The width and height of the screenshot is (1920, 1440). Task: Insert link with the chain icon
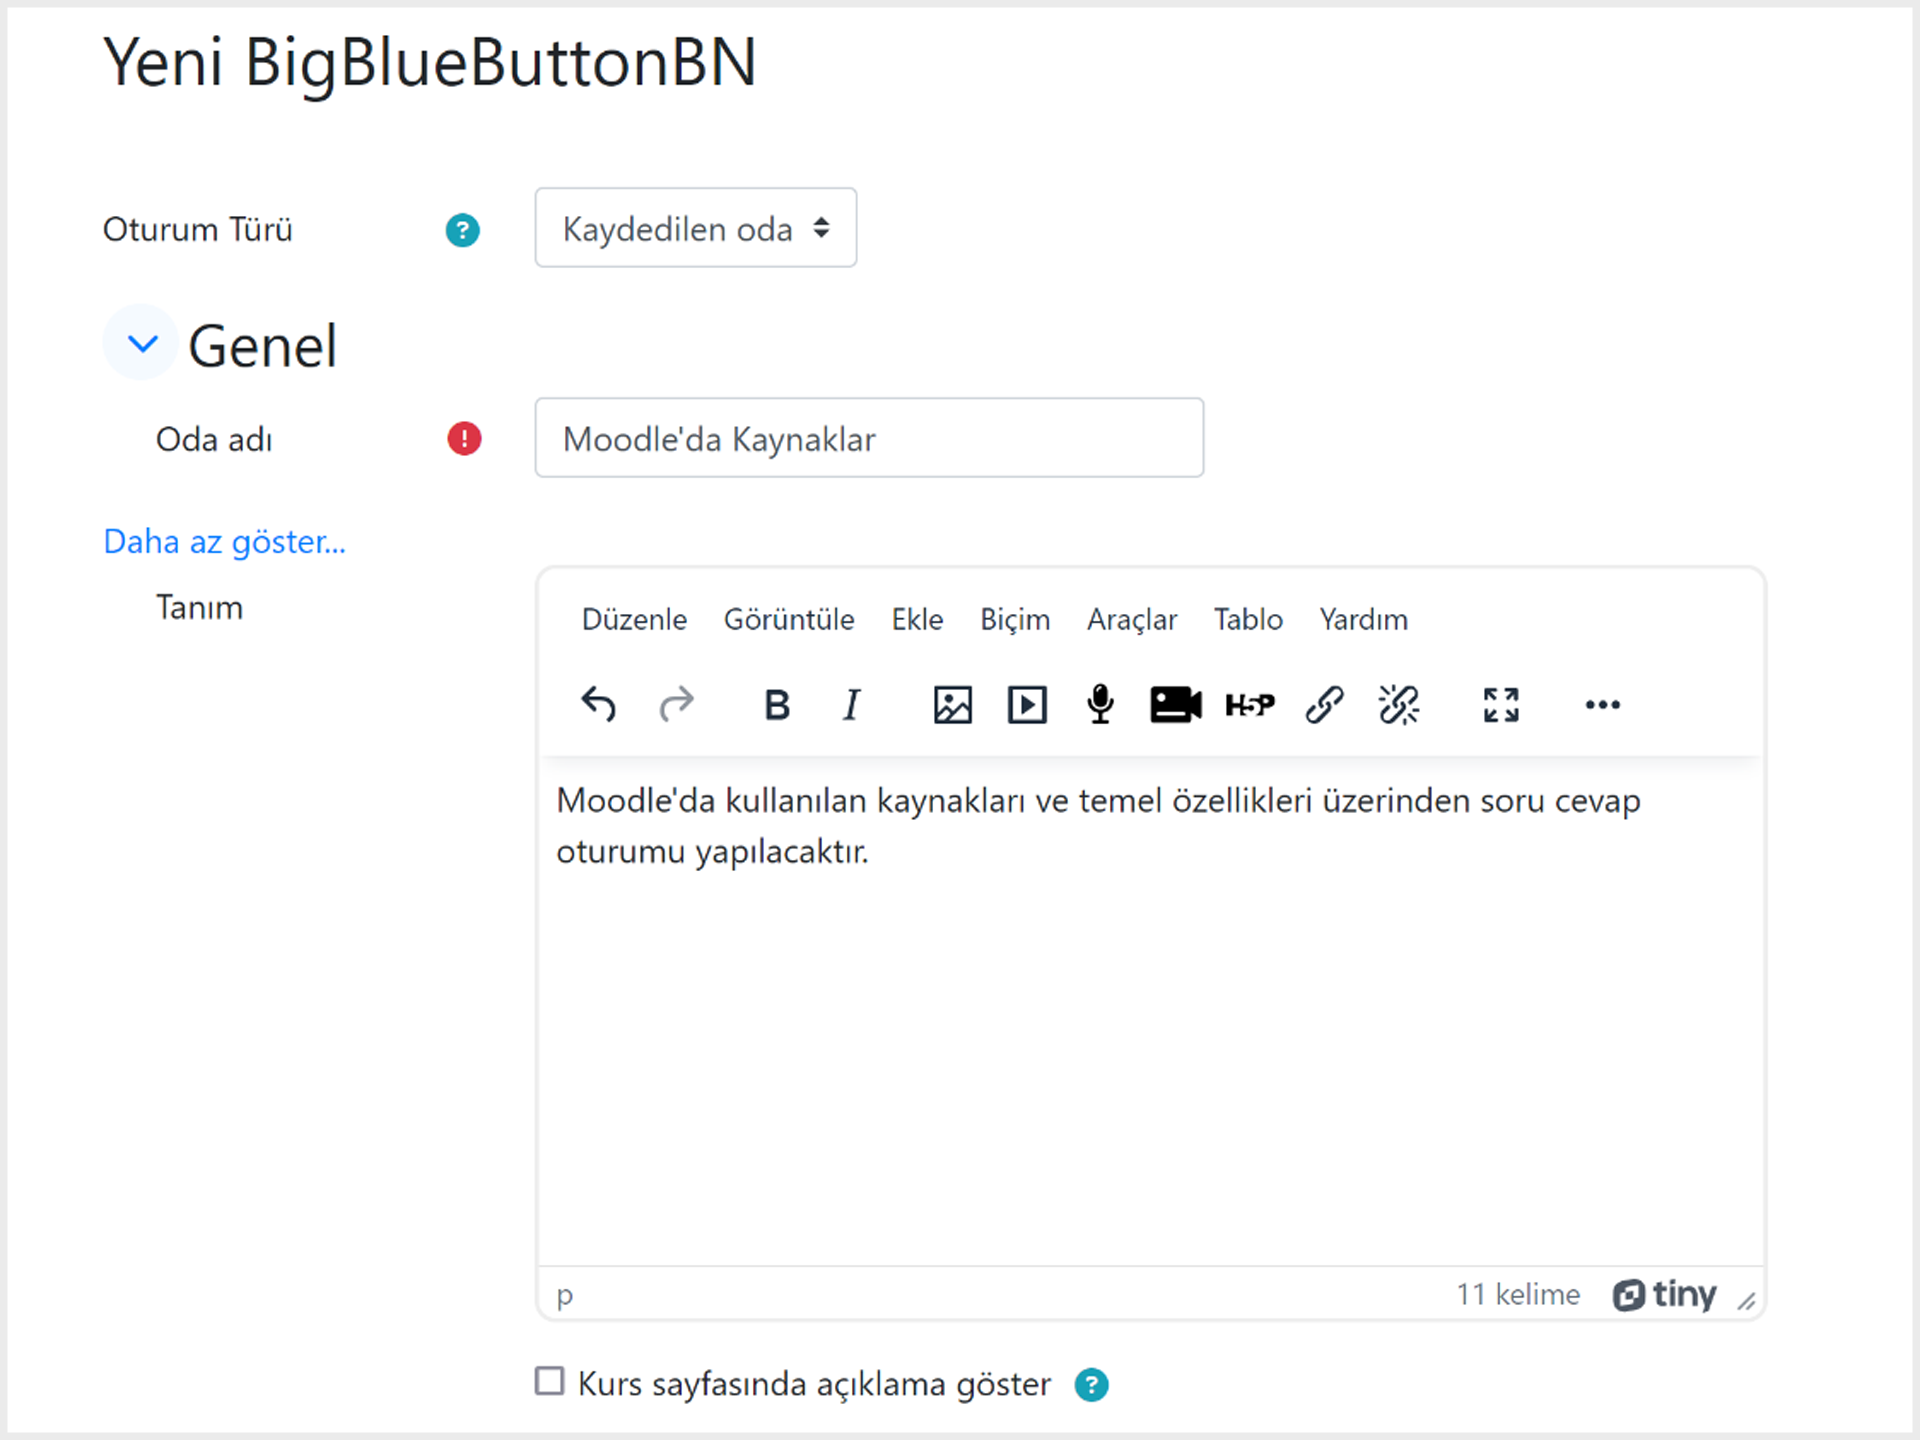coord(1324,705)
